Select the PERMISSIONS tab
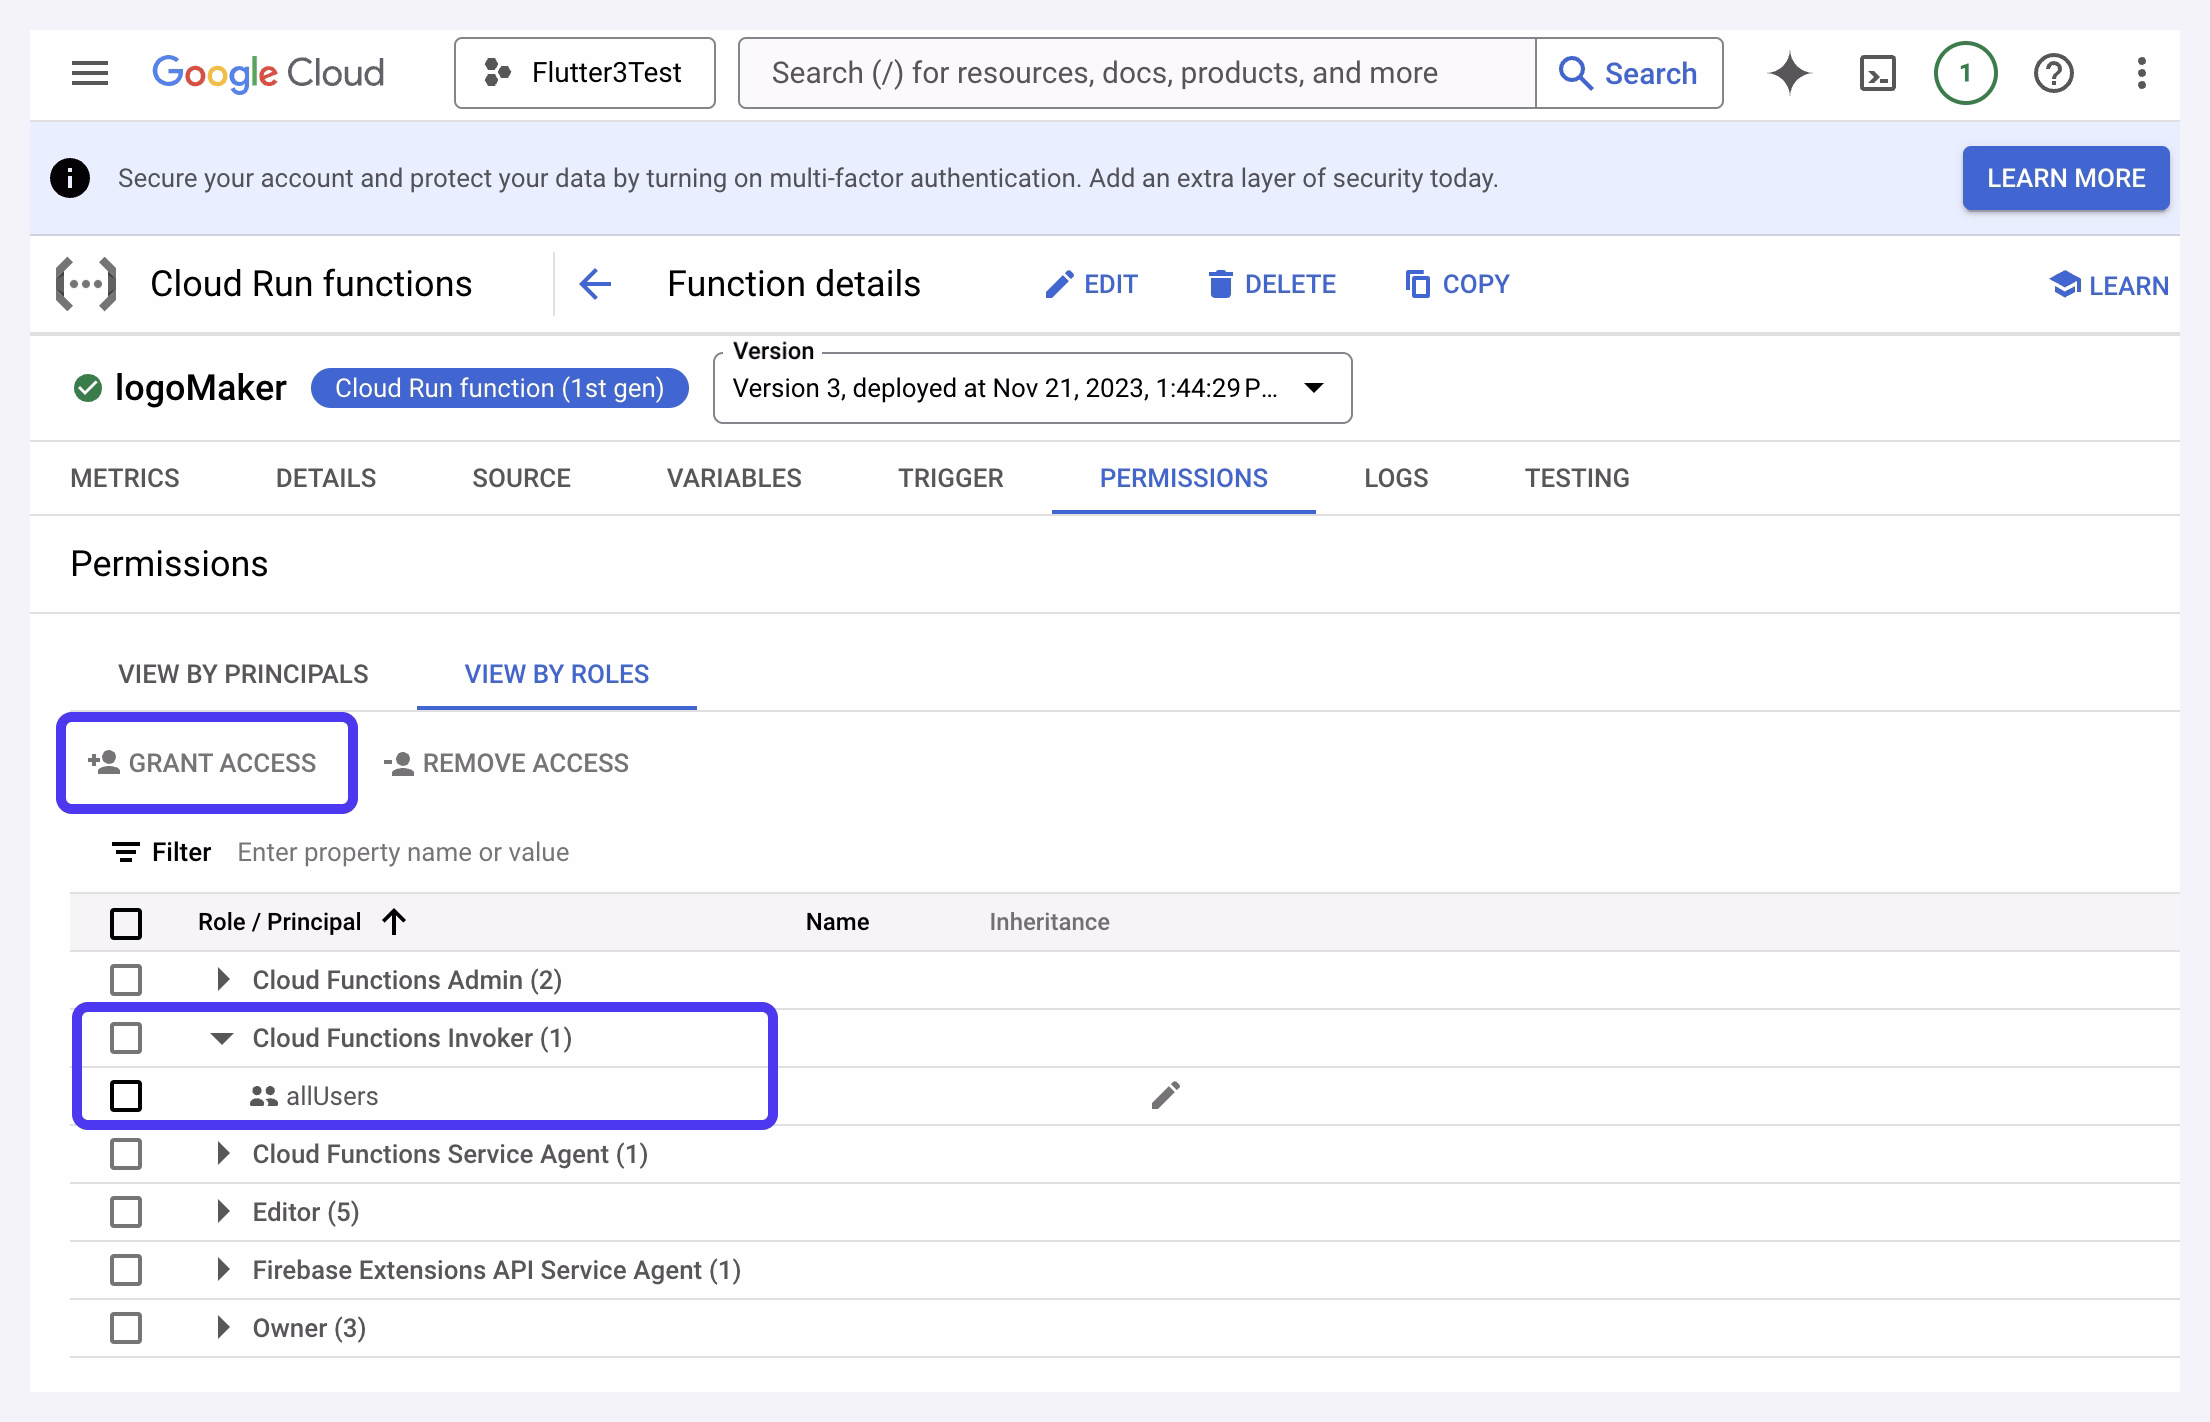Screen dimensions: 2210x1422 pos(1183,478)
